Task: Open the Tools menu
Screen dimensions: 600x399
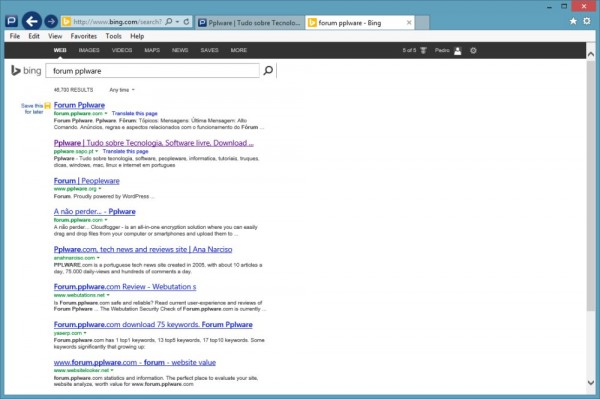Action: click(x=114, y=36)
